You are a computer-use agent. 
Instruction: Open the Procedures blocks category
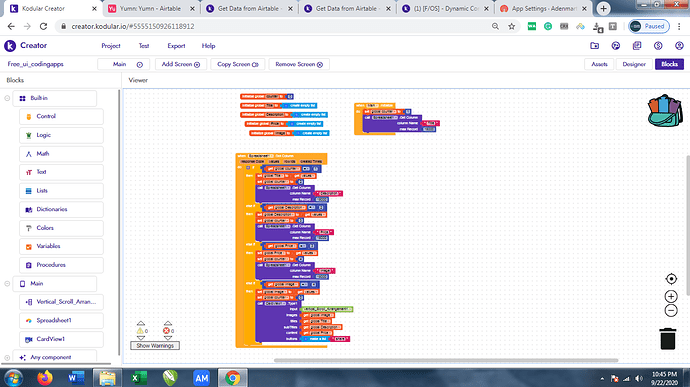(x=61, y=265)
